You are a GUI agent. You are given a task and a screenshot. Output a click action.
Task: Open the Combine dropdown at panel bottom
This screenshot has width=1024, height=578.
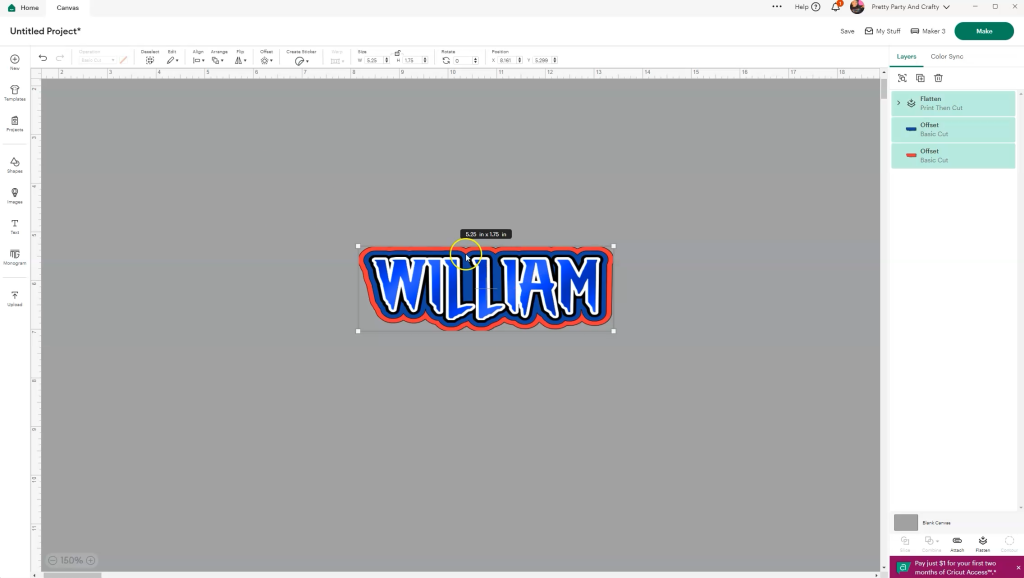click(931, 543)
